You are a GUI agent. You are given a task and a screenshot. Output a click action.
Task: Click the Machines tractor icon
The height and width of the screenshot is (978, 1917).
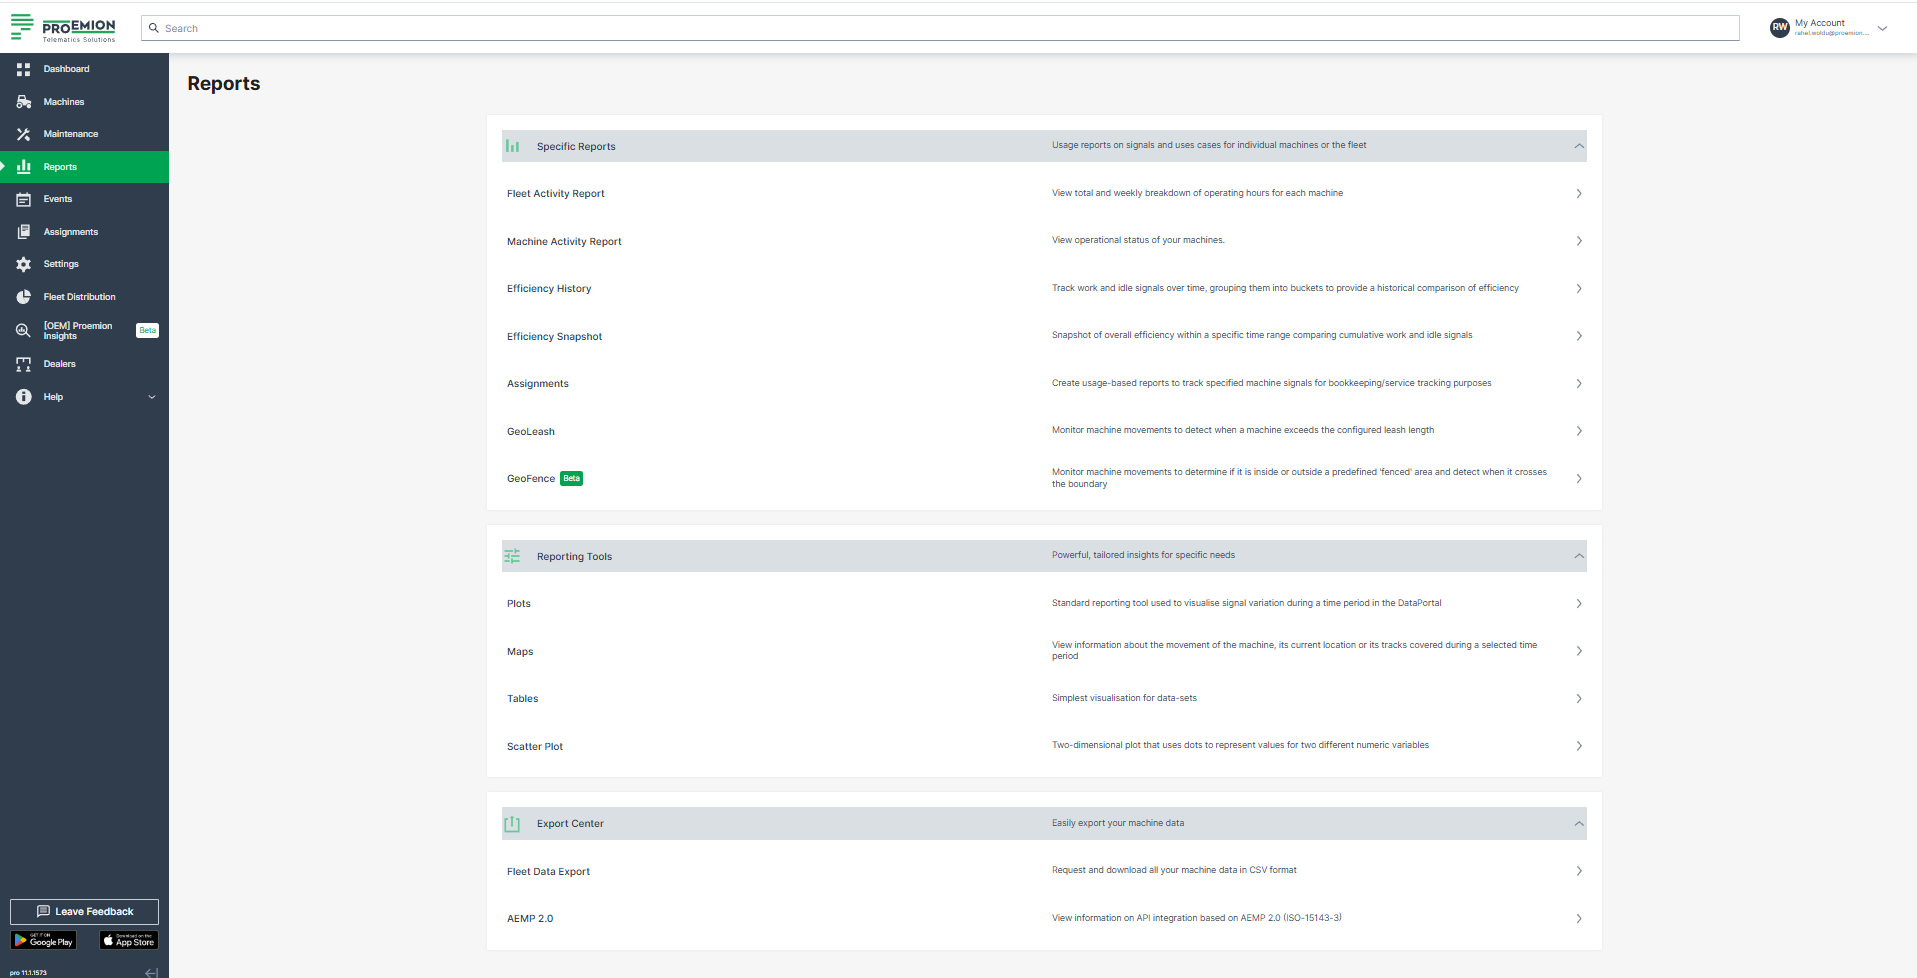[x=23, y=102]
